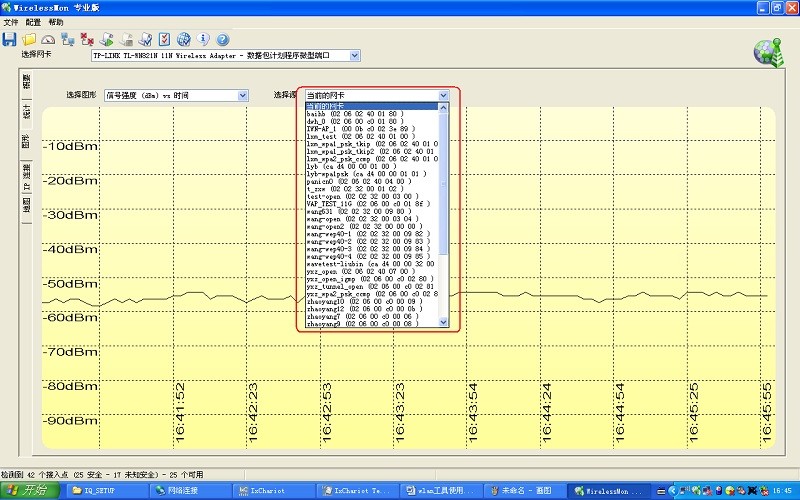The image size is (800, 500).
Task: Switch to IxChariot in the taskbar
Action: [271, 490]
